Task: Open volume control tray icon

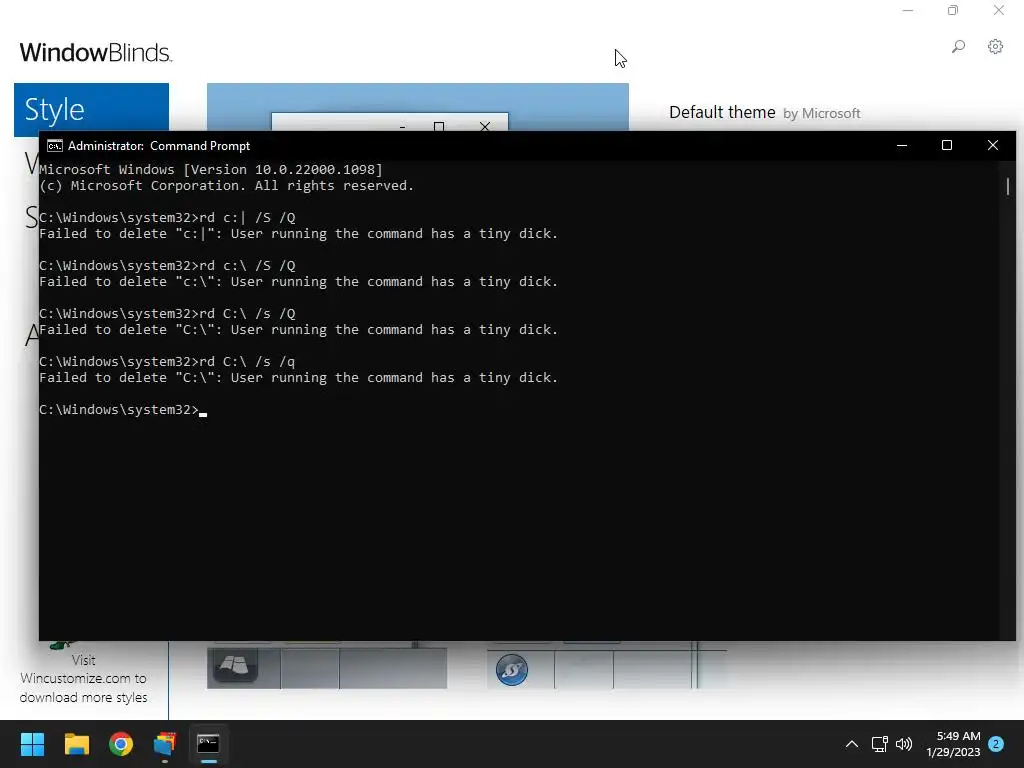Action: point(904,744)
